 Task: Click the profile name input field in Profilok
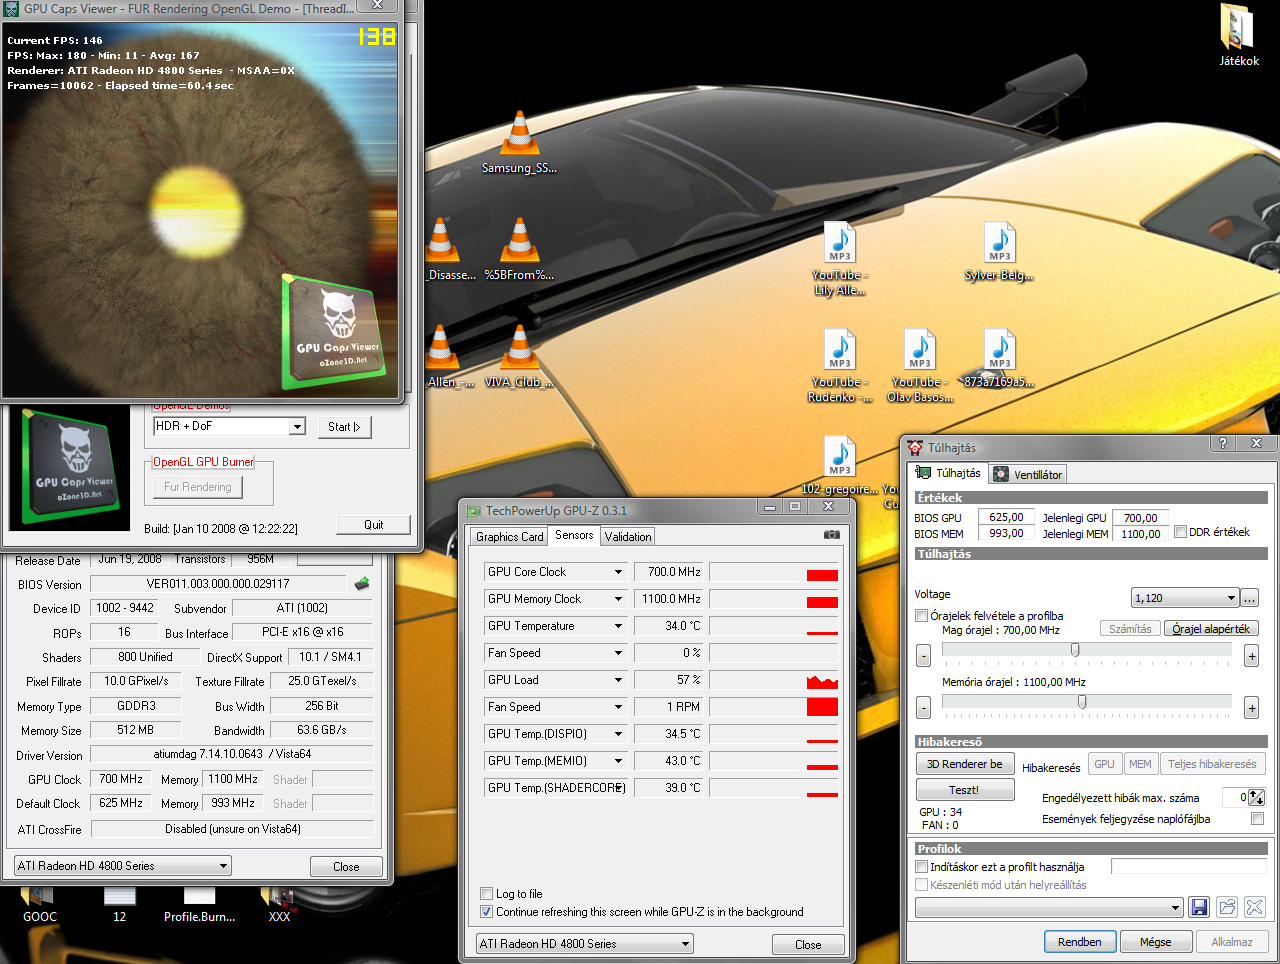(x=1188, y=866)
